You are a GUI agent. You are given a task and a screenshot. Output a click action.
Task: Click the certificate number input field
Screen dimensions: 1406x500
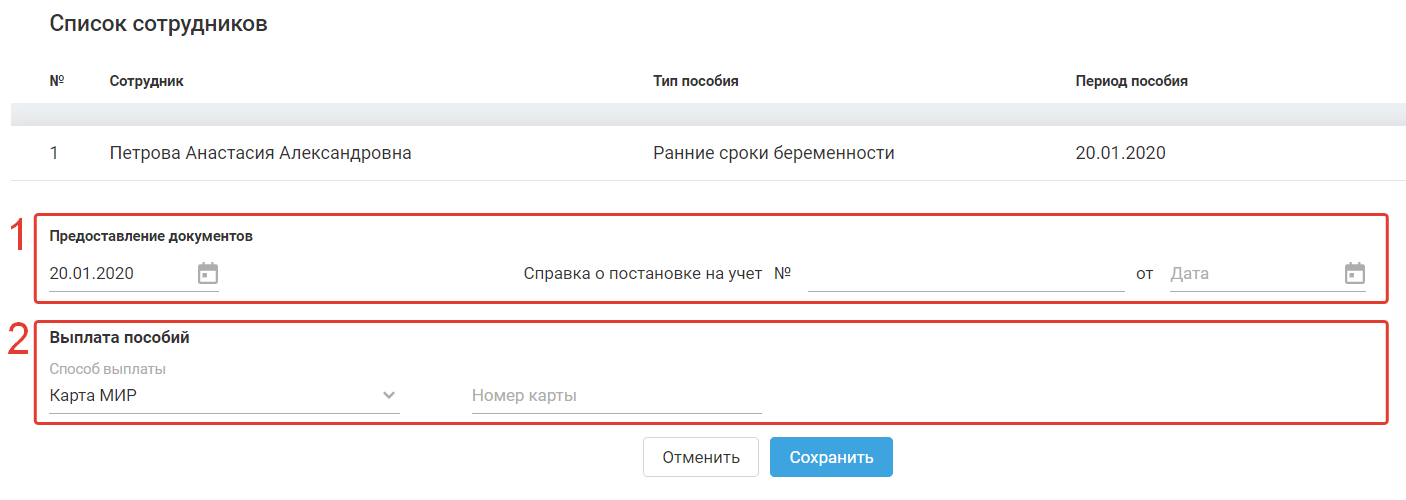pos(965,273)
